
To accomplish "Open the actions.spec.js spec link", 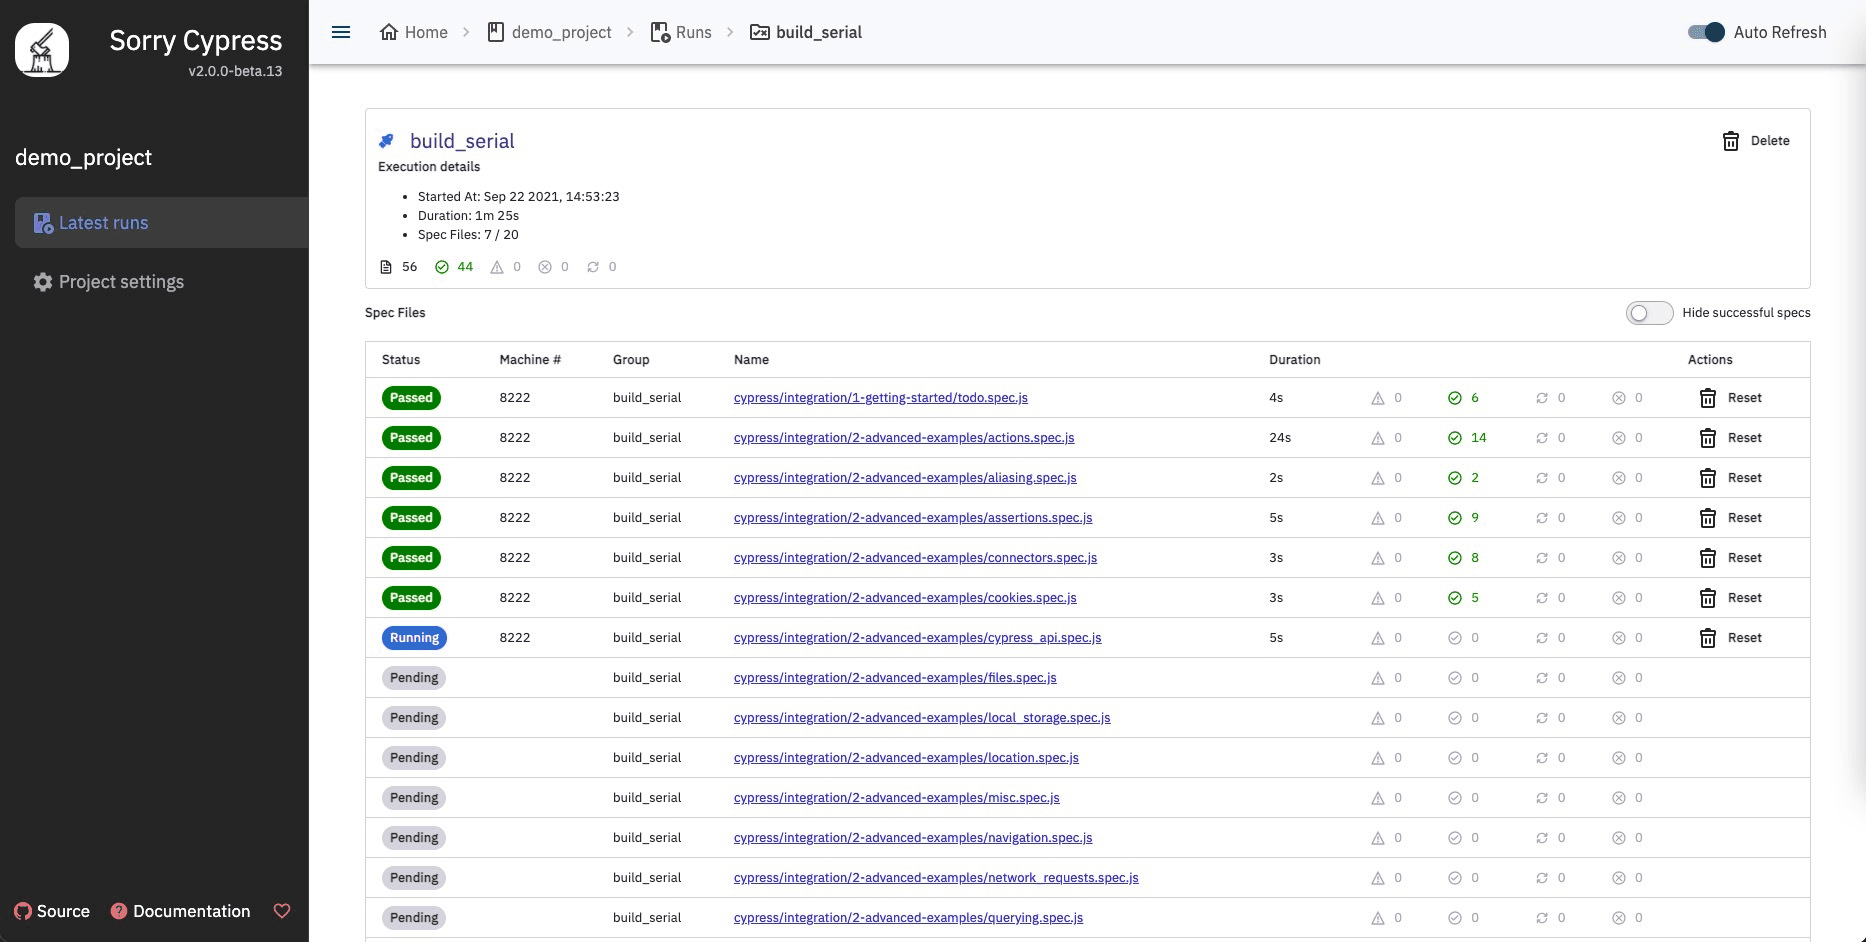I will (x=904, y=438).
